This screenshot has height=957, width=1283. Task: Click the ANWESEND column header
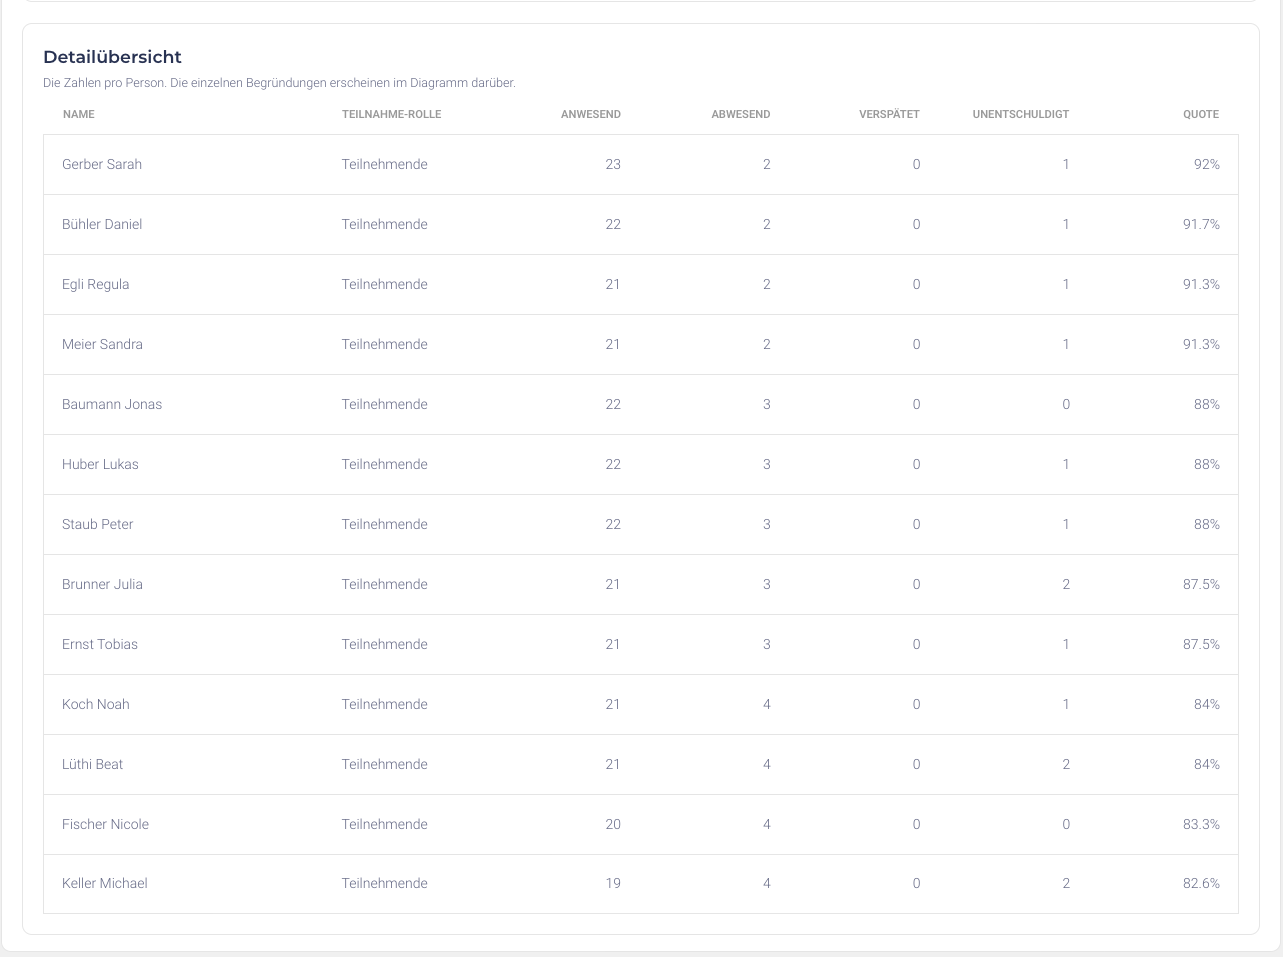coord(590,114)
